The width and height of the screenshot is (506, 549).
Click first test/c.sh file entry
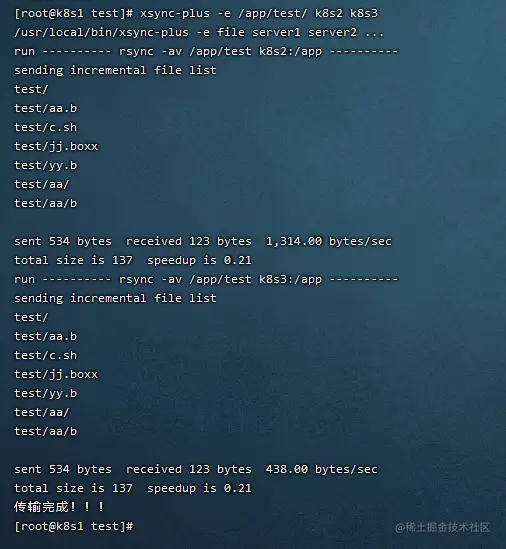coord(46,127)
